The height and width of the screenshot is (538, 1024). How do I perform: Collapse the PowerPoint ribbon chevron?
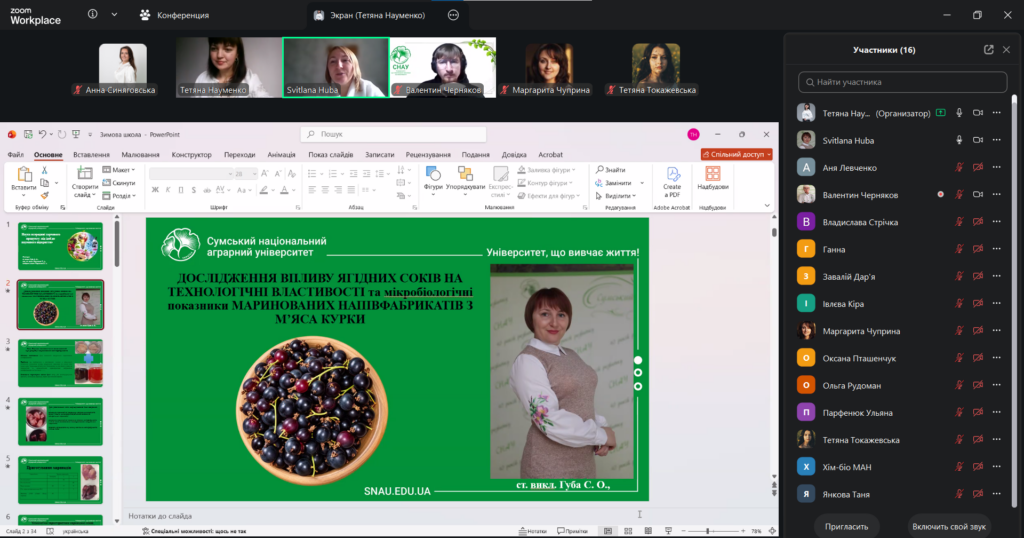[767, 206]
